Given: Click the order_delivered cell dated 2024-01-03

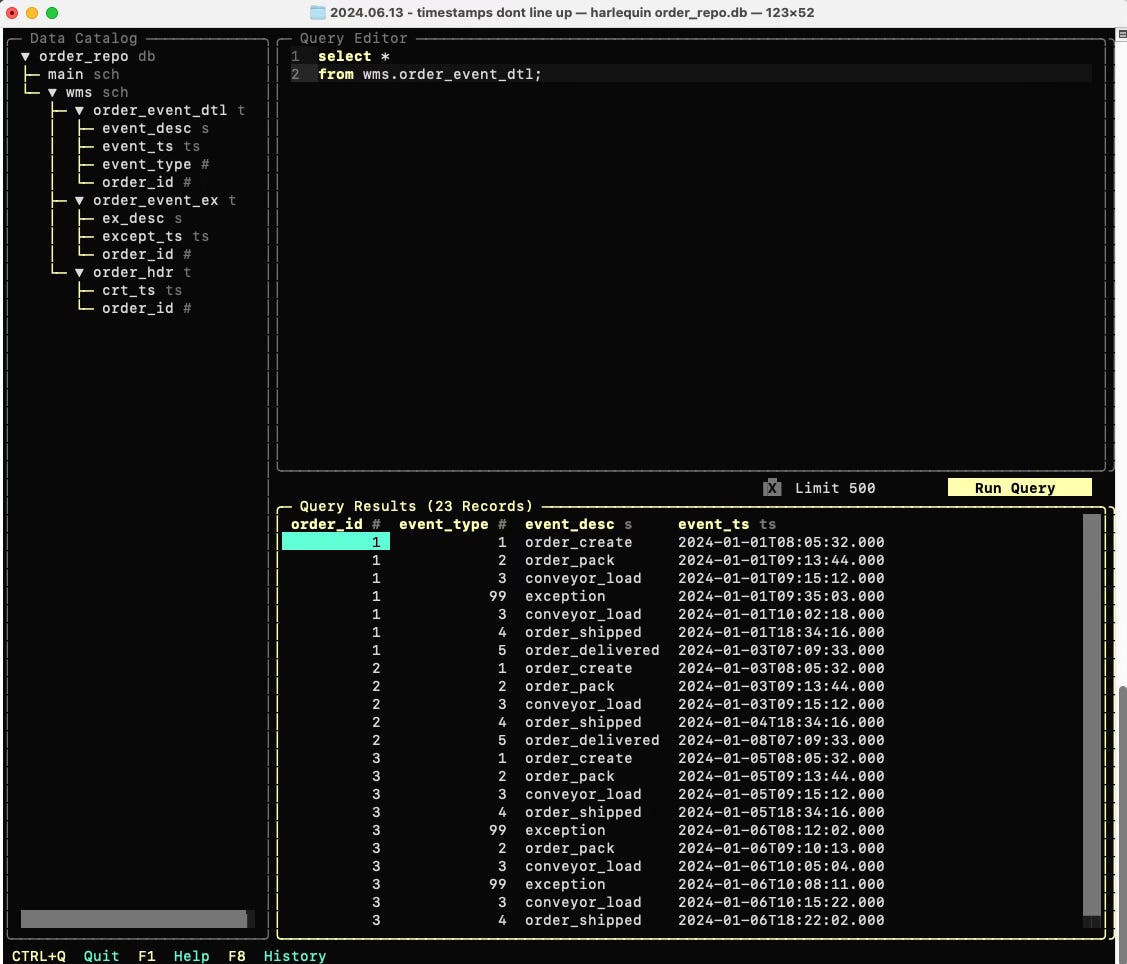Looking at the screenshot, I should (x=592, y=651).
